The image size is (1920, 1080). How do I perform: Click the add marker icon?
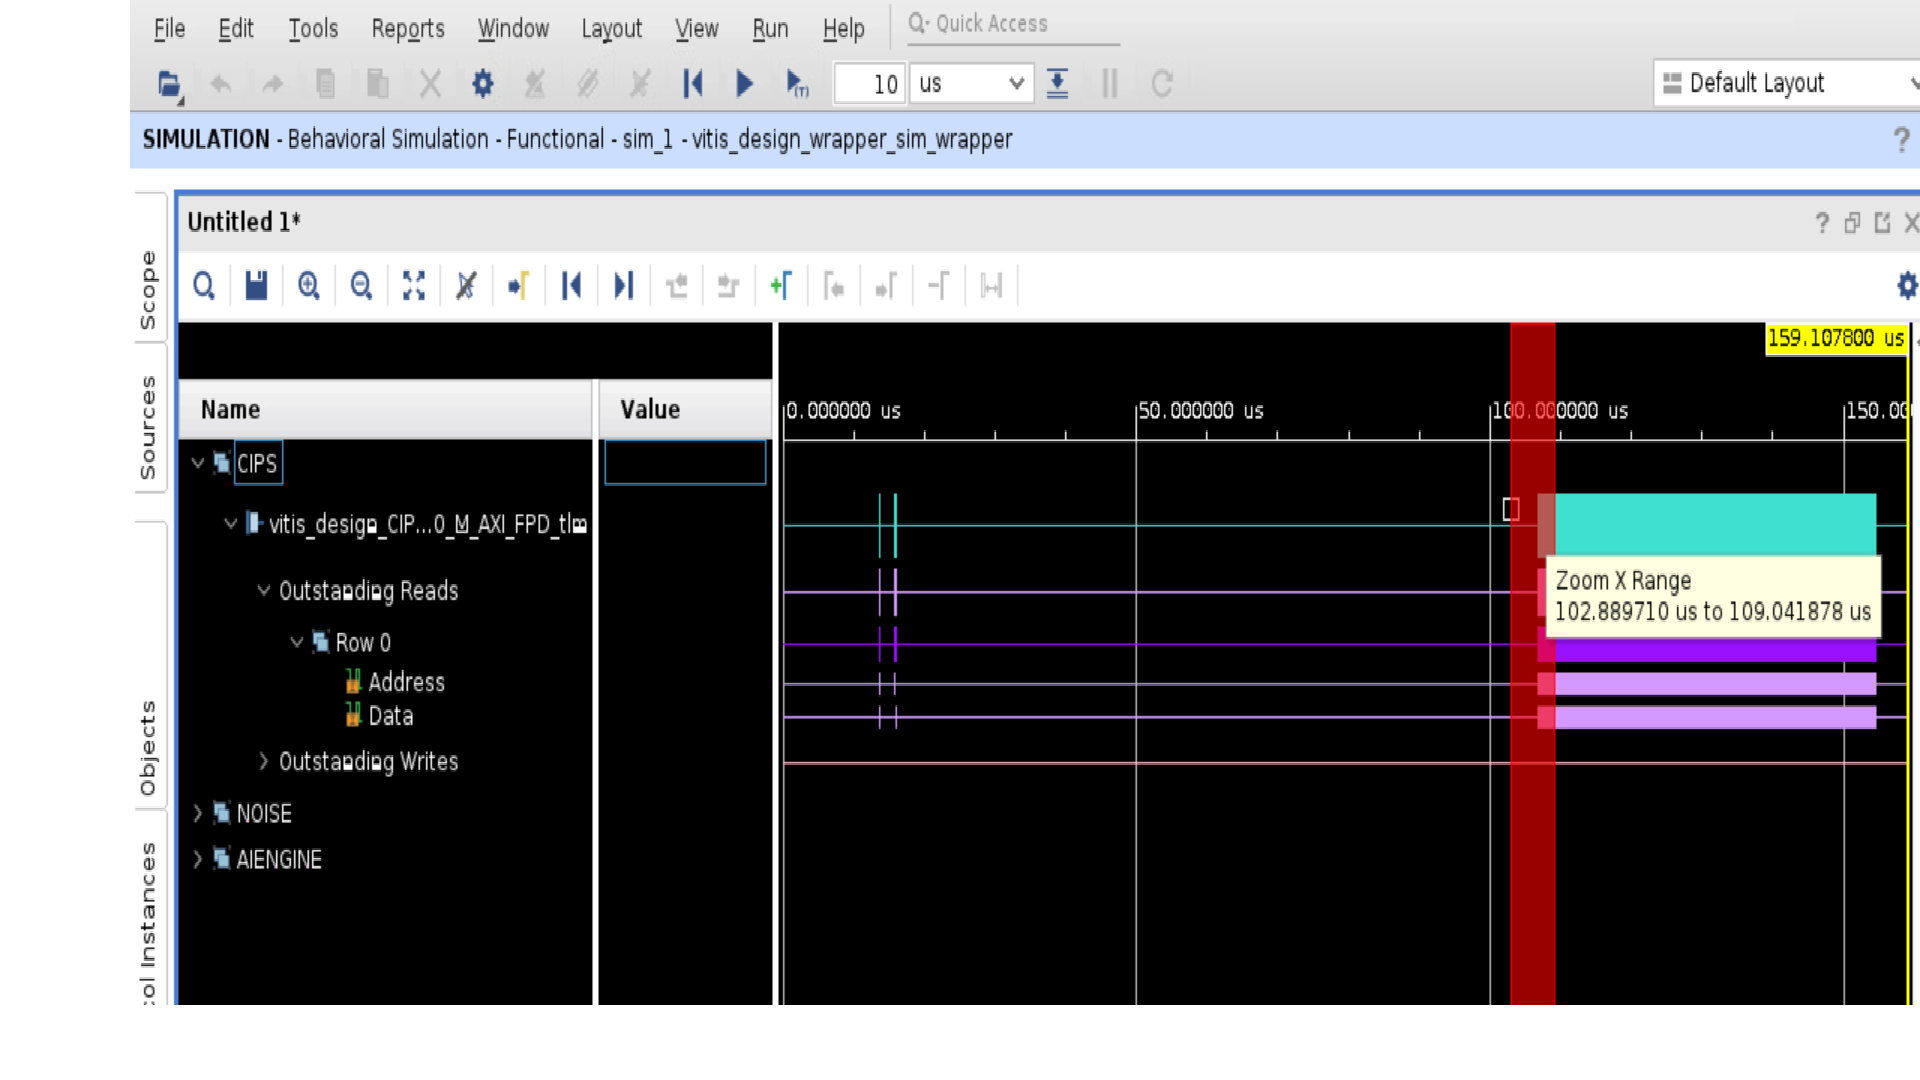click(x=781, y=286)
